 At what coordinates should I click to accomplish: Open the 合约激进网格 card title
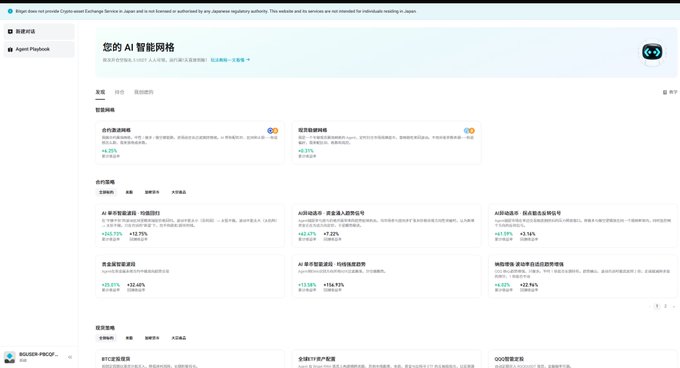click(116, 130)
